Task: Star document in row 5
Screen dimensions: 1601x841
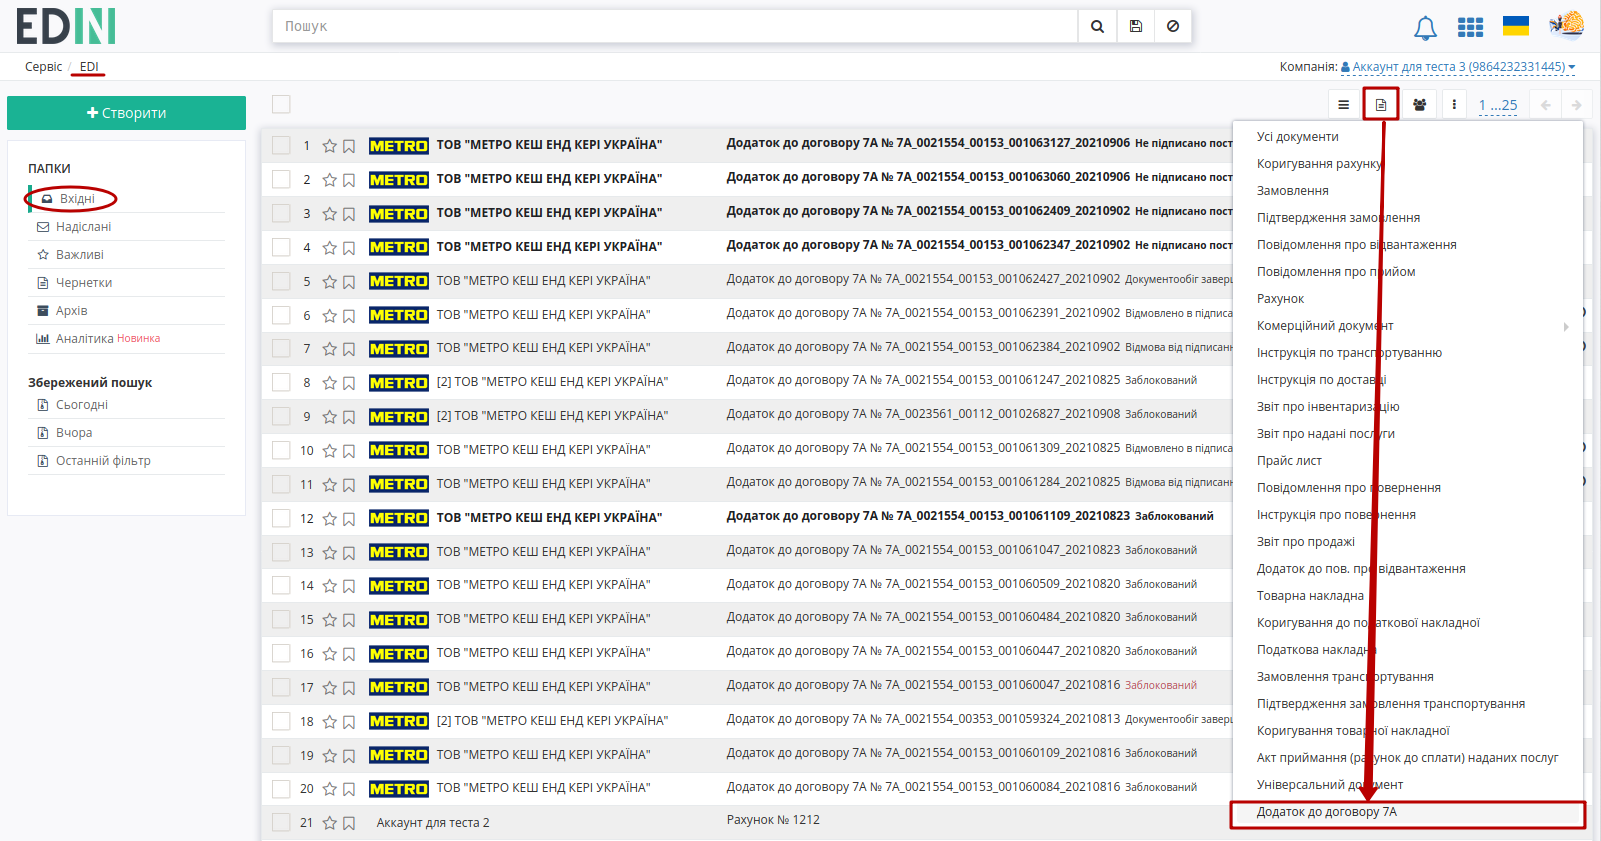Action: tap(329, 282)
